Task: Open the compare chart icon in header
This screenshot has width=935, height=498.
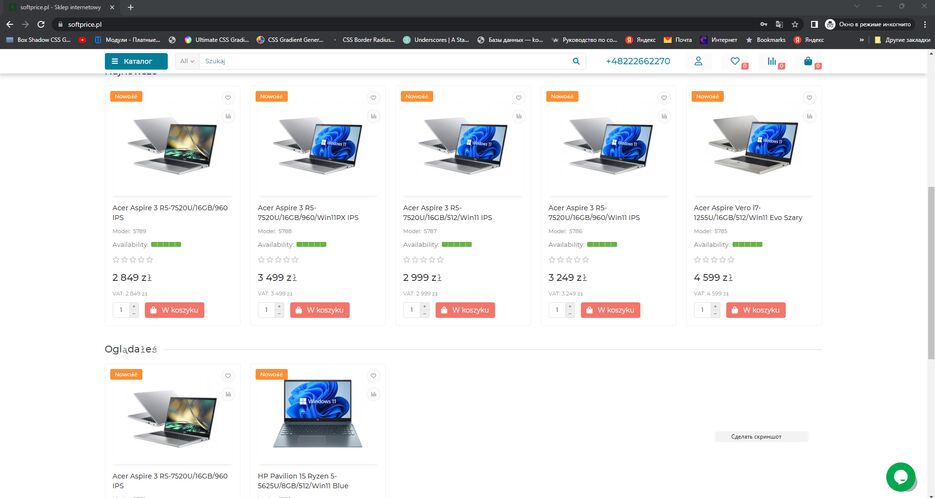Action: point(772,61)
